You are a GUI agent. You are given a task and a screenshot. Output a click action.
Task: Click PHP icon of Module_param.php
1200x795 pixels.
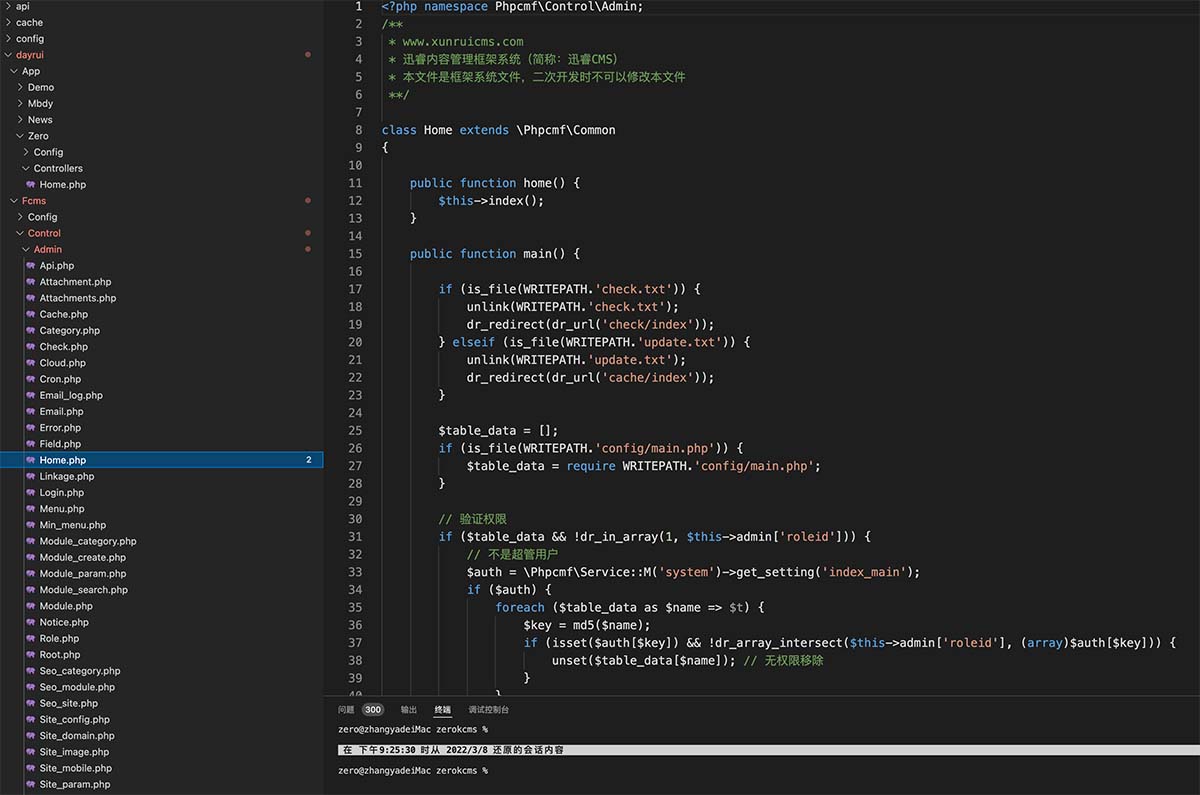[x=31, y=574]
